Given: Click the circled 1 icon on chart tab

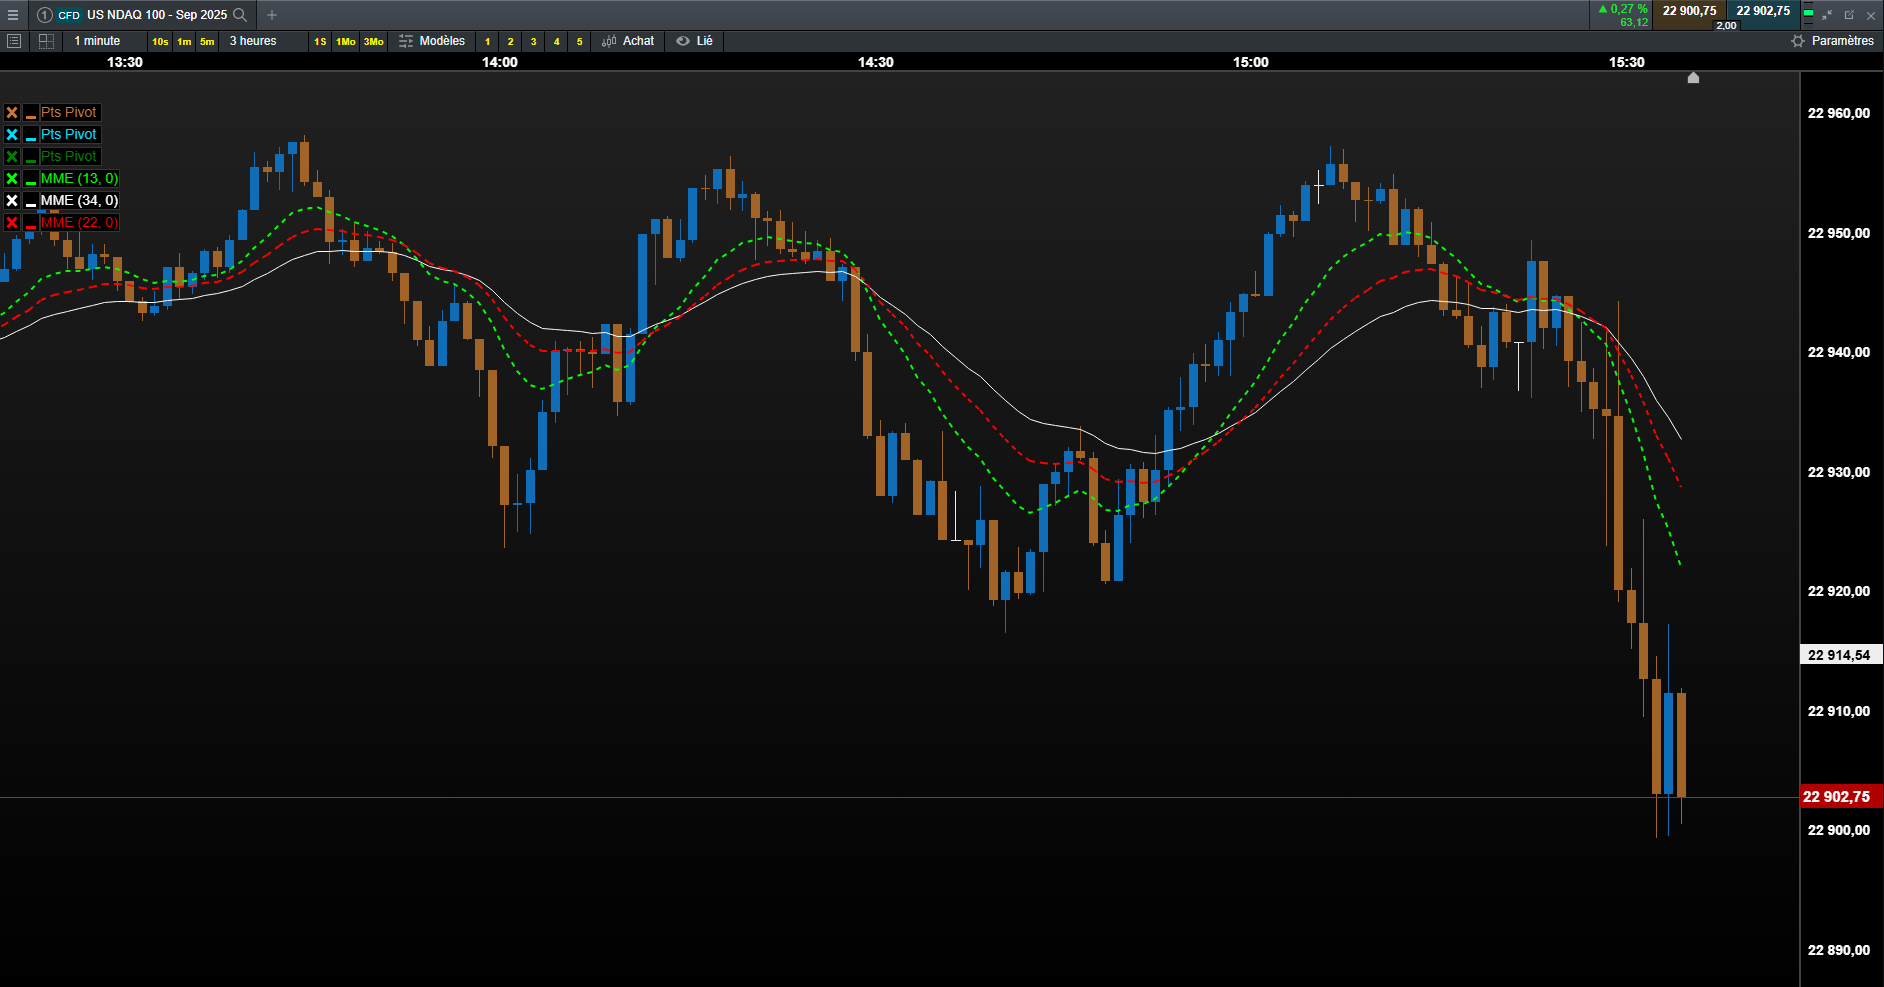Looking at the screenshot, I should click(44, 15).
